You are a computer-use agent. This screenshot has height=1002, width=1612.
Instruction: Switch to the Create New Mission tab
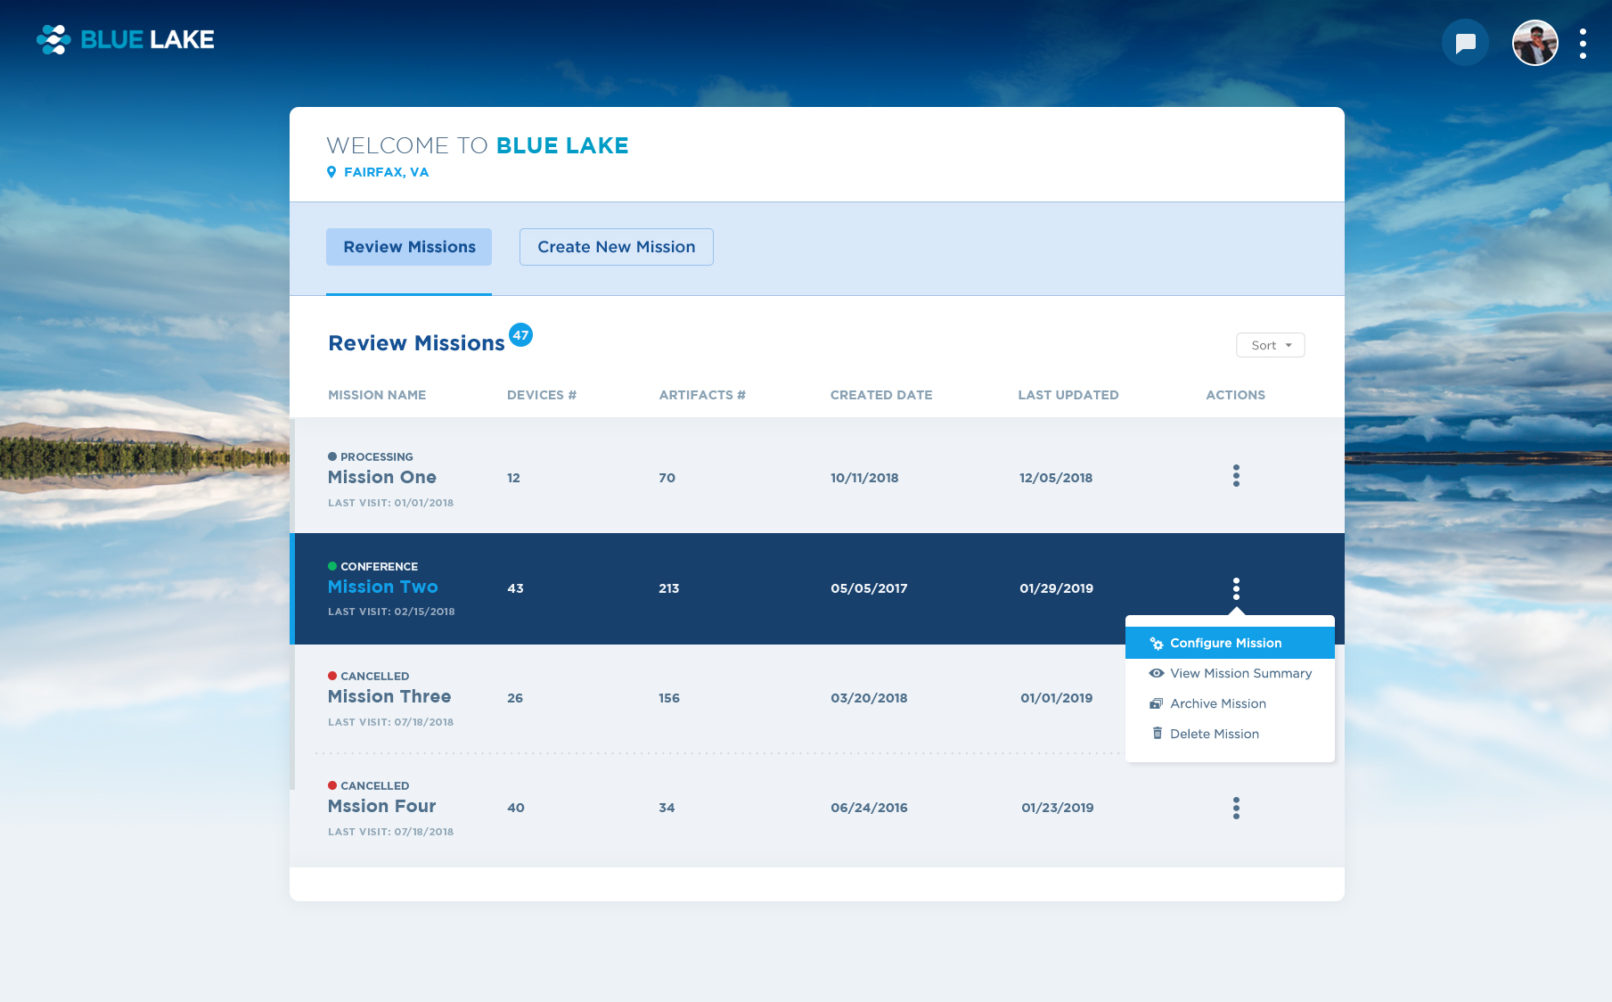click(616, 247)
